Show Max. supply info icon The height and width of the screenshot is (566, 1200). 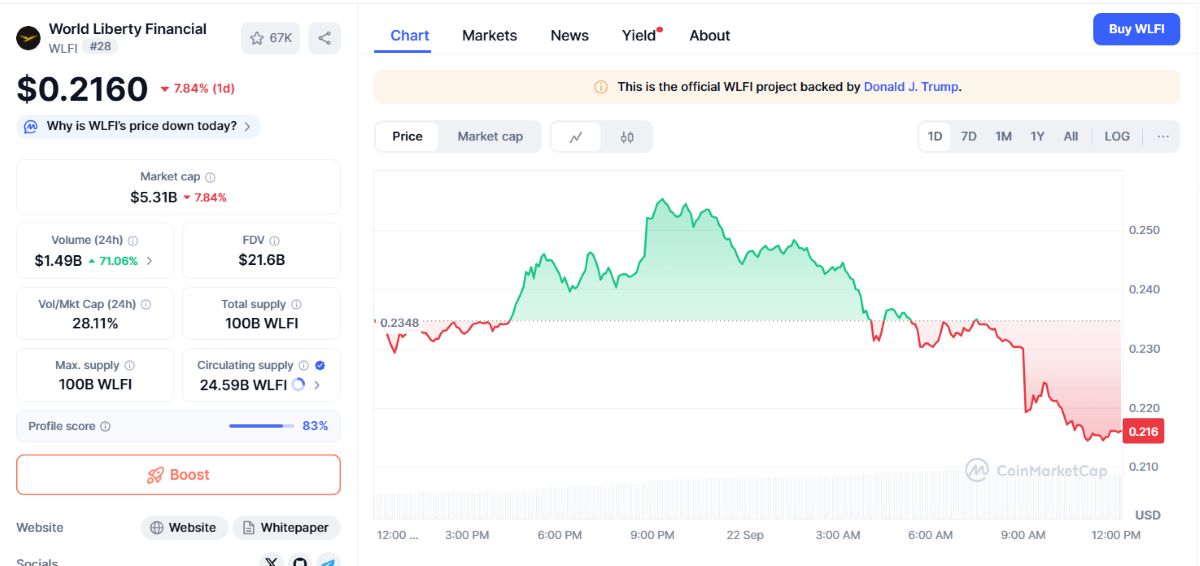coord(129,366)
